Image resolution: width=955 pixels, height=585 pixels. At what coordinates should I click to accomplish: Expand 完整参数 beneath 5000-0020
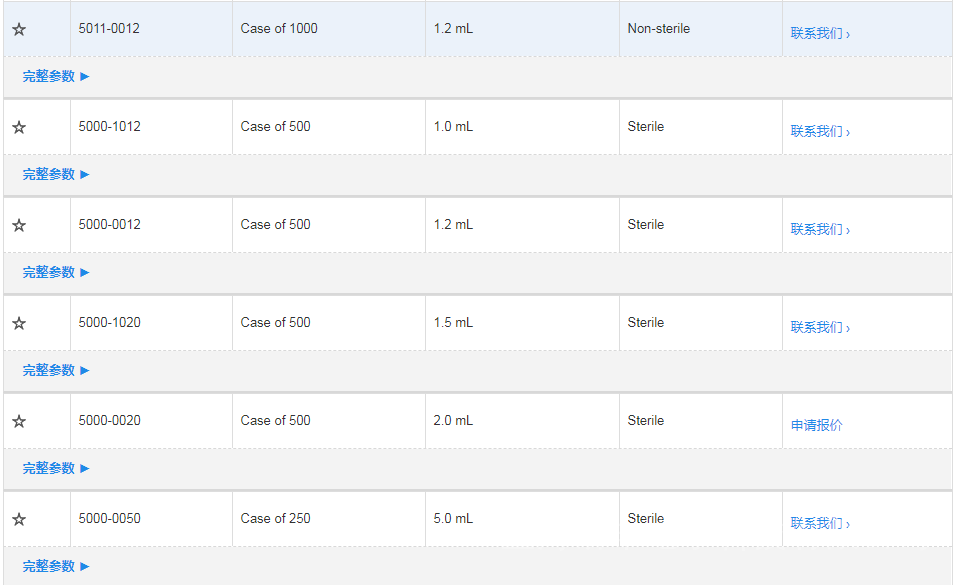[56, 468]
